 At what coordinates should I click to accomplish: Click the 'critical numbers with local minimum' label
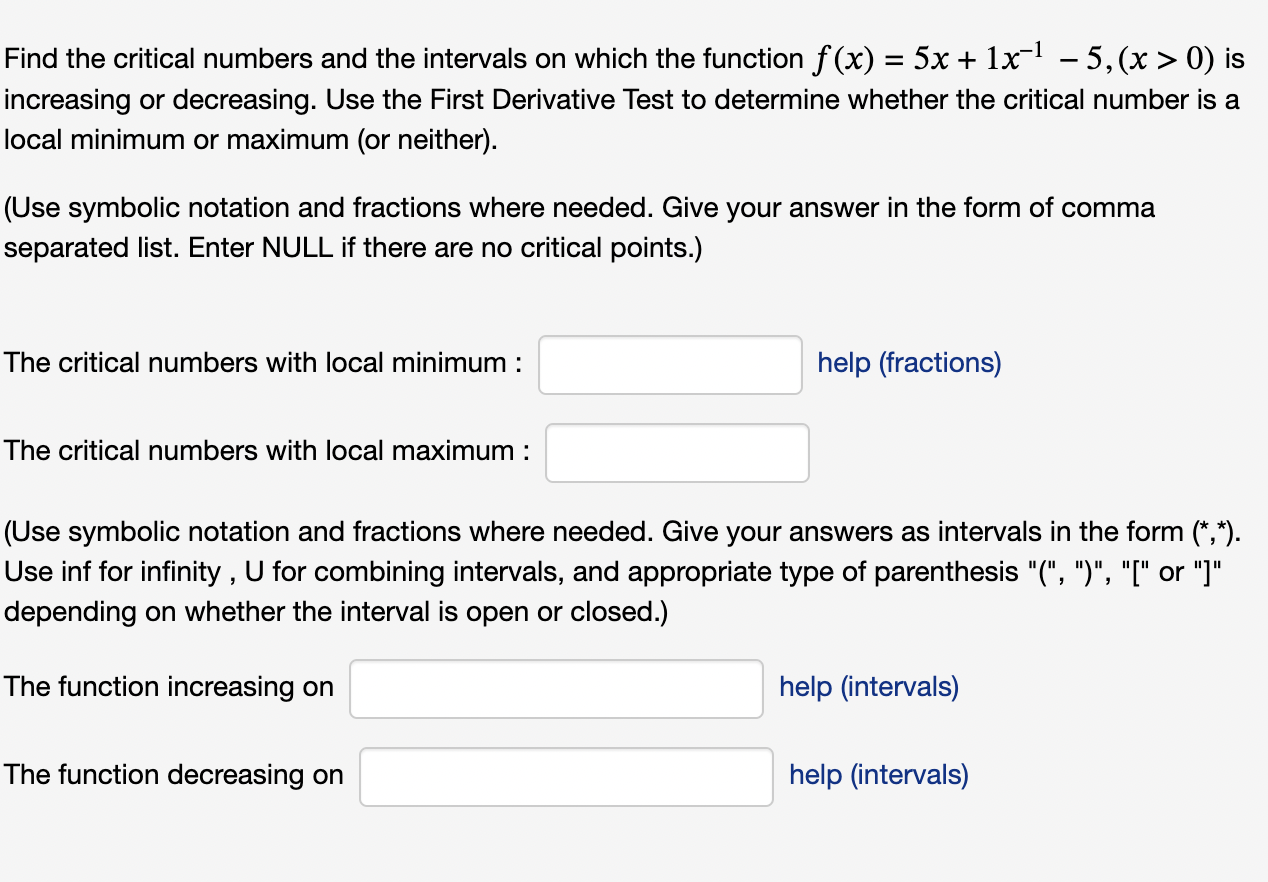click(x=263, y=363)
